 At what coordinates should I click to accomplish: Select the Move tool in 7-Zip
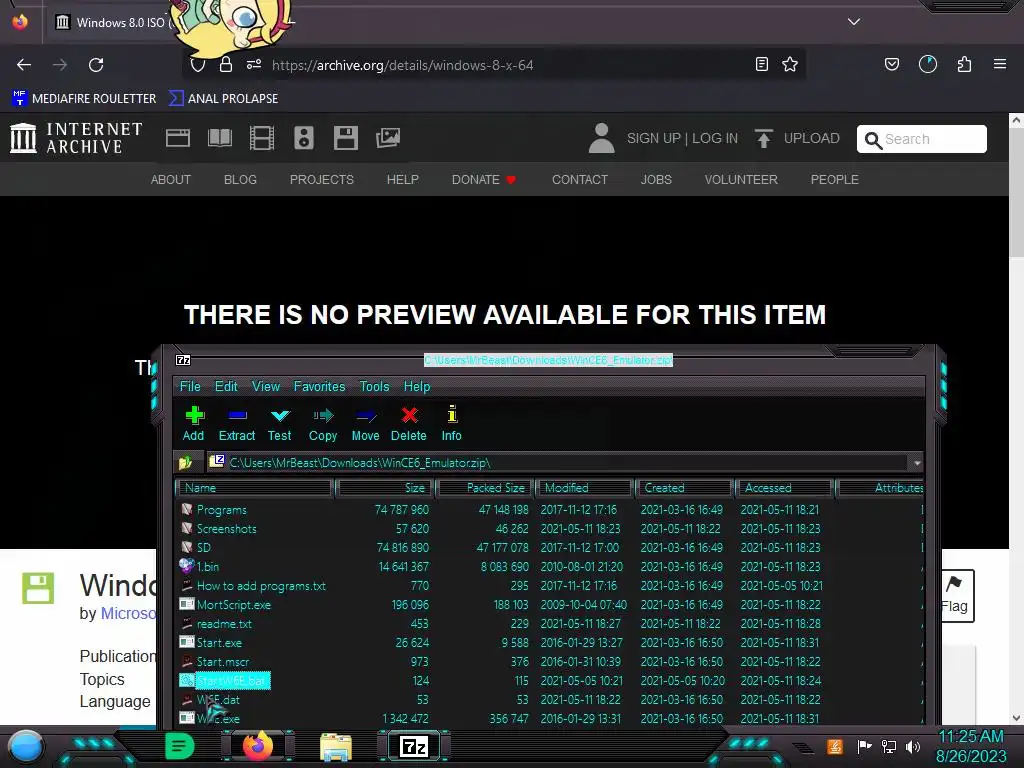coord(365,424)
